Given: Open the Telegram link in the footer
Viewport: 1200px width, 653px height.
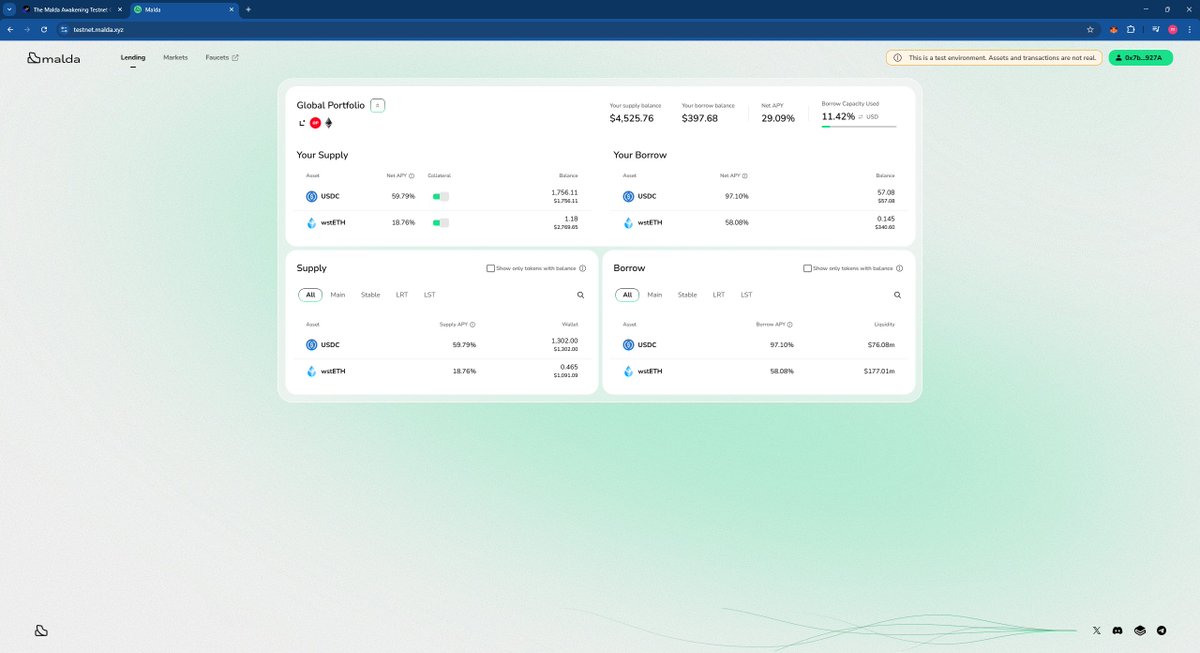Looking at the screenshot, I should [1161, 631].
